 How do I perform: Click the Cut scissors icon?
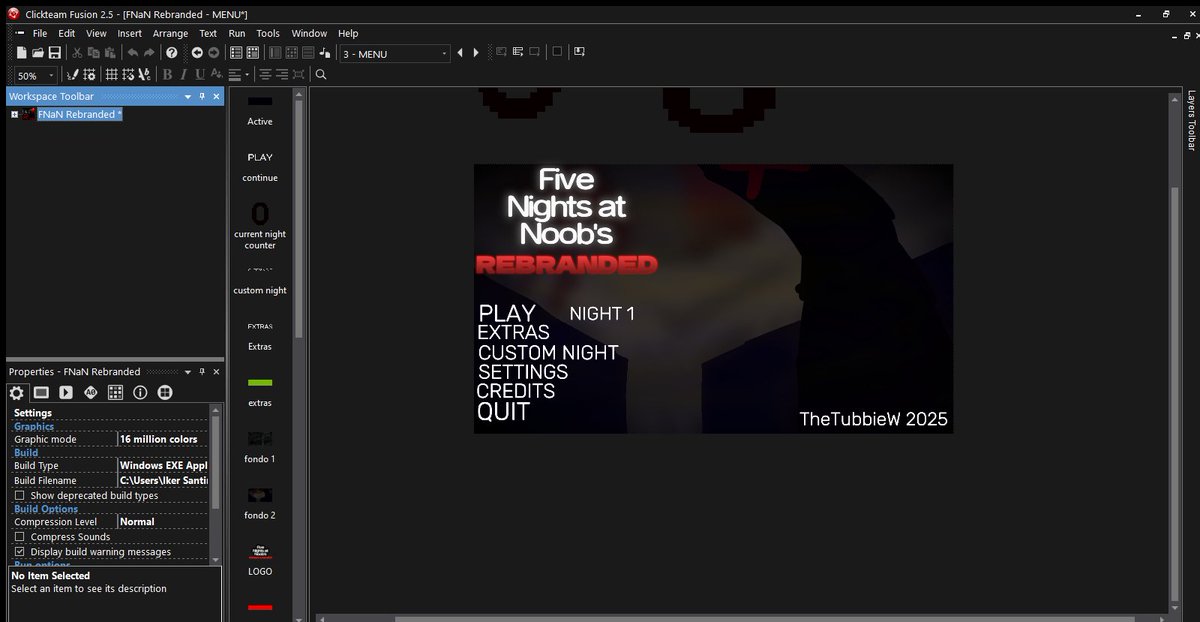[77, 53]
